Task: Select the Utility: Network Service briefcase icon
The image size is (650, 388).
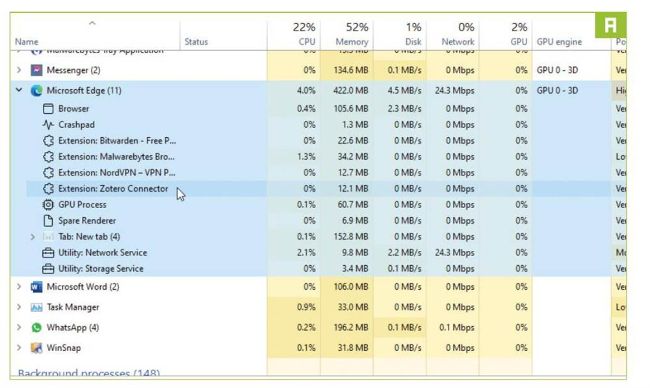Action: 48,253
